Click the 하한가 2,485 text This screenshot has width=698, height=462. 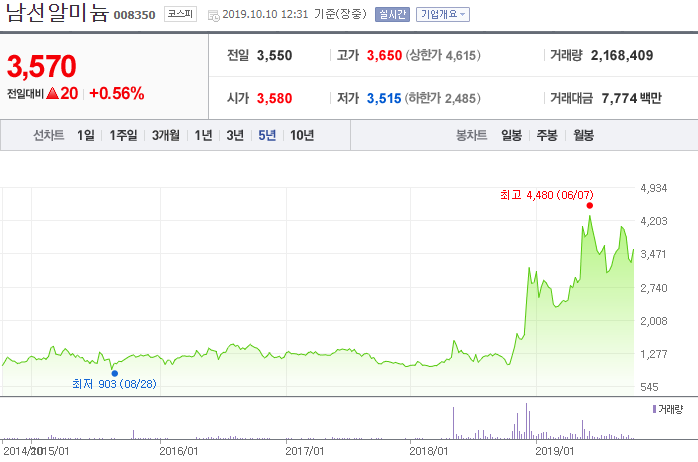coord(442,98)
